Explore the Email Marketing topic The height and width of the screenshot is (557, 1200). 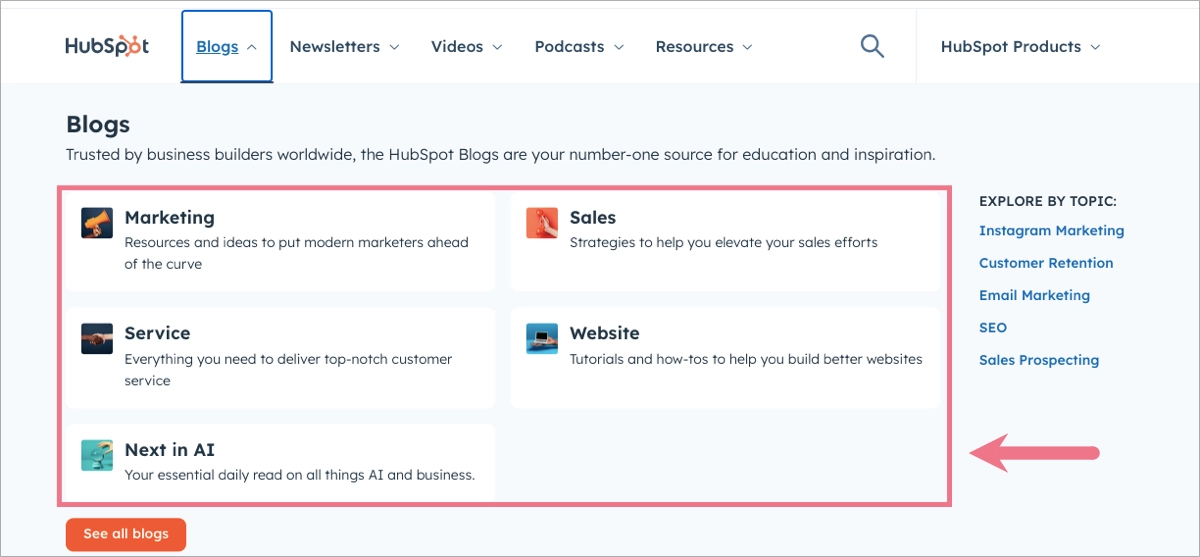tap(1034, 295)
